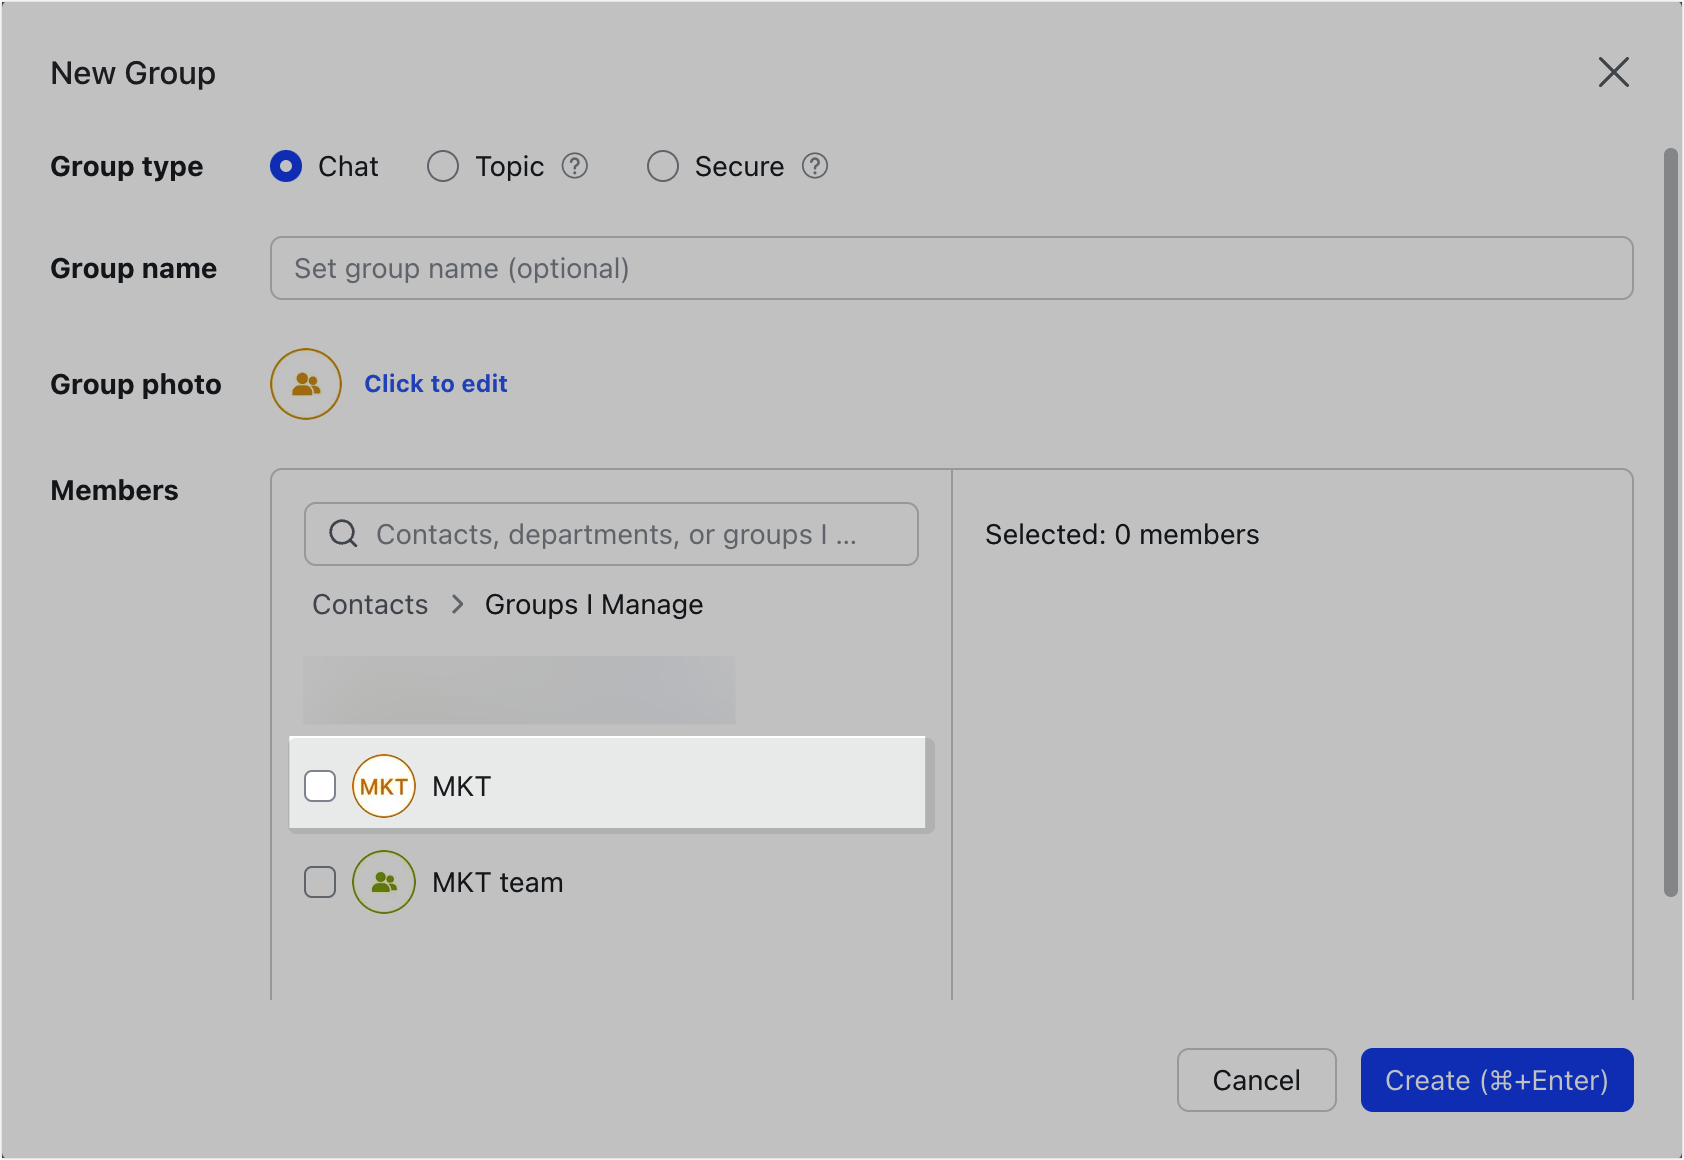1684x1160 pixels.
Task: Click the breadcrumb chevron after Contacts
Action: coord(456,604)
